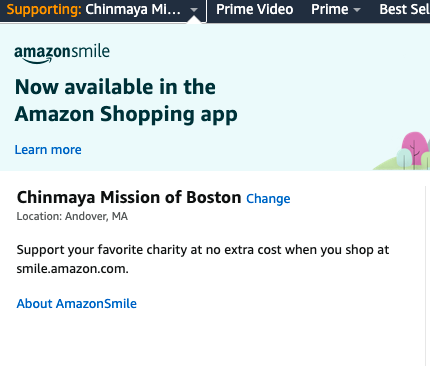The image size is (430, 366).
Task: Click the amazonsmile logo in banner
Action: coord(62,54)
